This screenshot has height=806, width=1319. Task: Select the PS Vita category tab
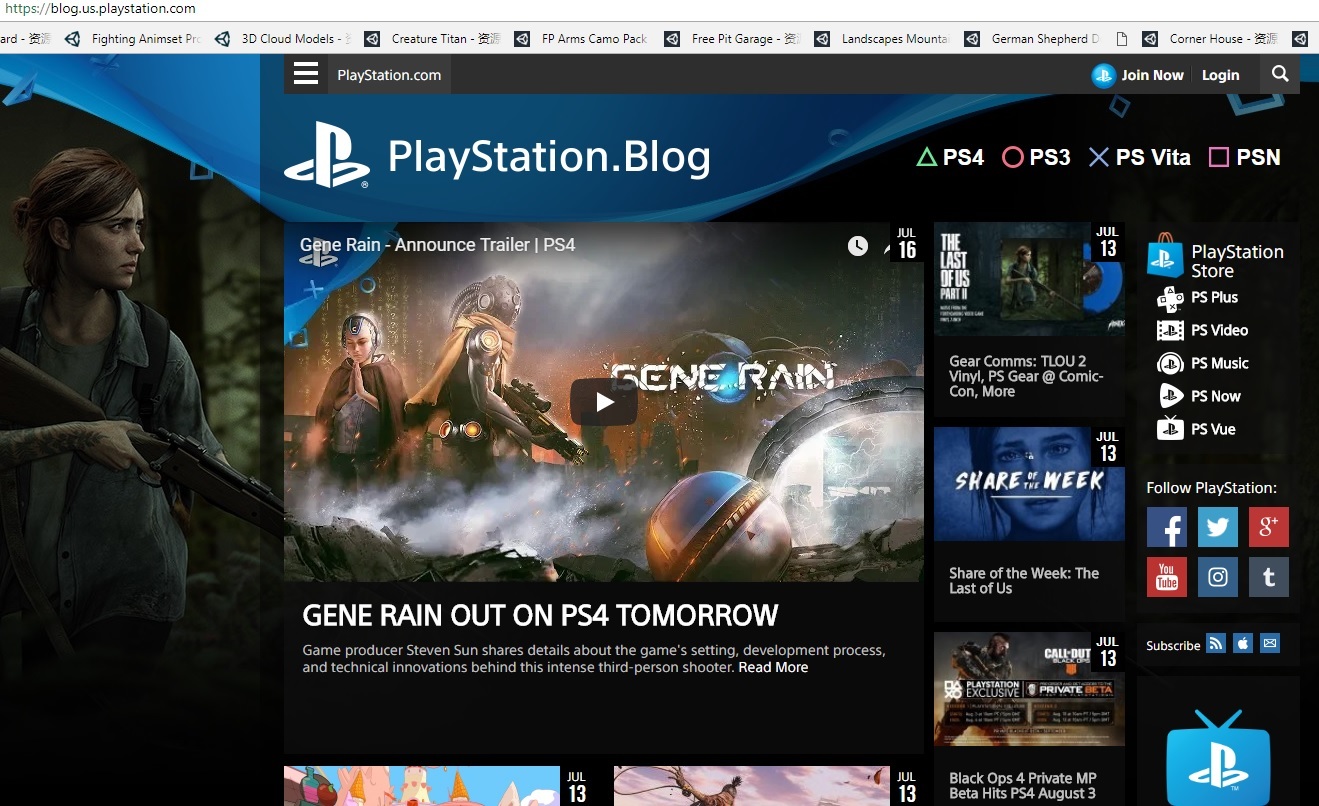(1139, 157)
